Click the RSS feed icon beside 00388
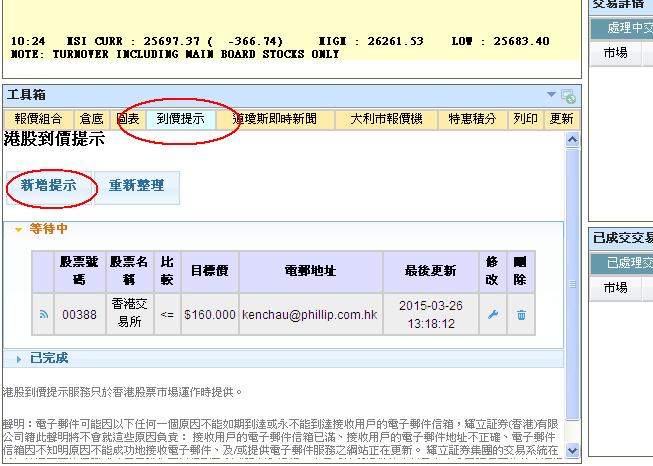This screenshot has height=466, width=653. click(44, 314)
